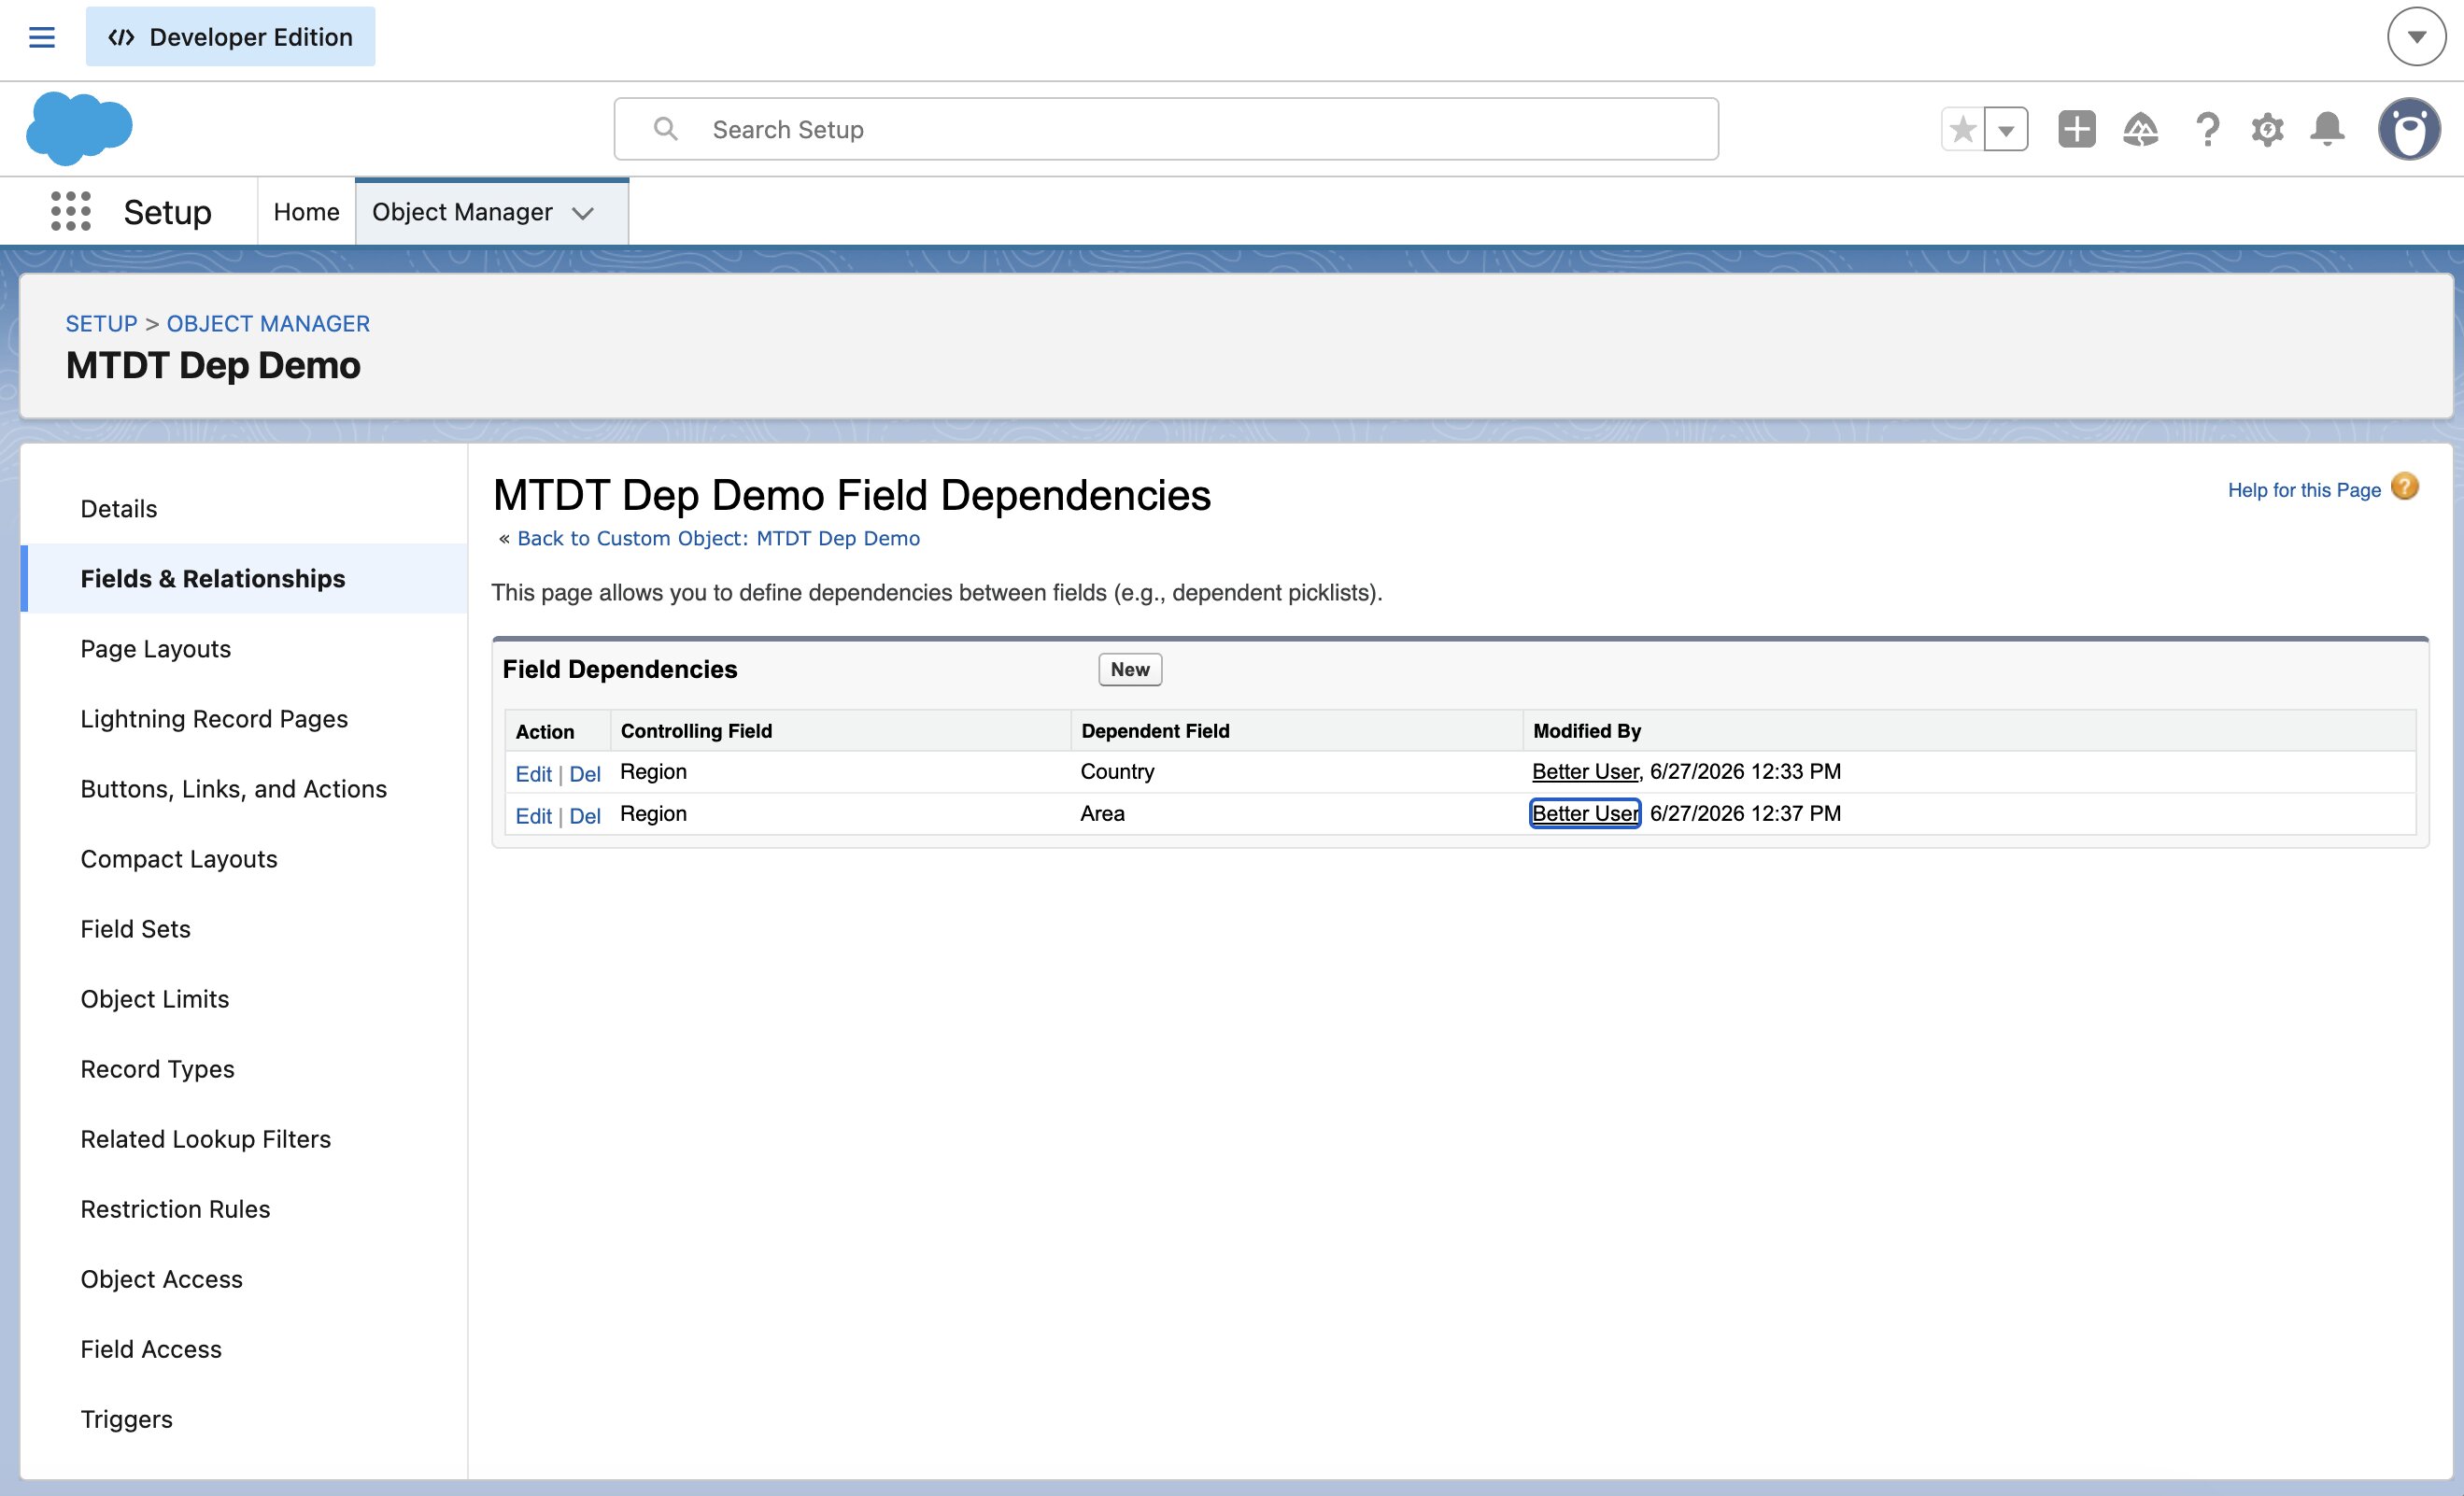Open the App Launcher dots icon

click(71, 211)
